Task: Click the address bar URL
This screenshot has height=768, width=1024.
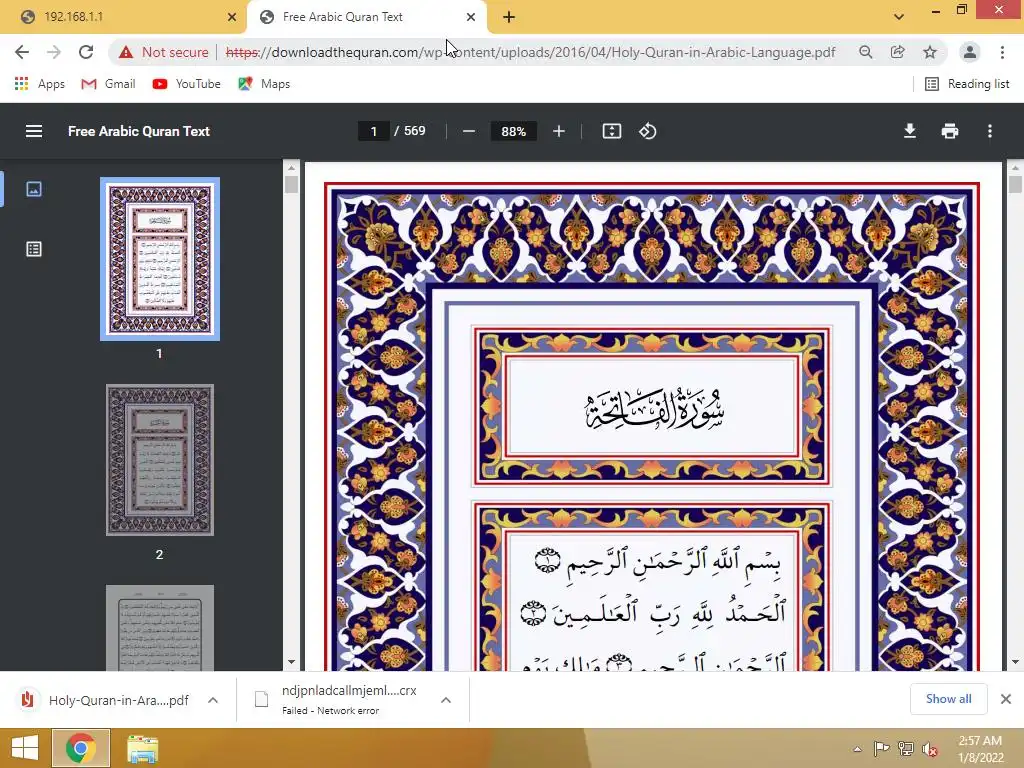Action: tap(530, 52)
